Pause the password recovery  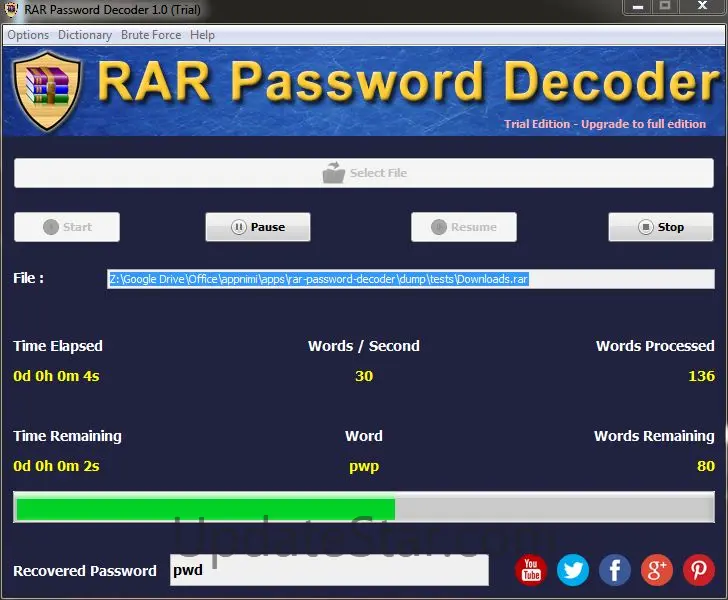coord(258,227)
